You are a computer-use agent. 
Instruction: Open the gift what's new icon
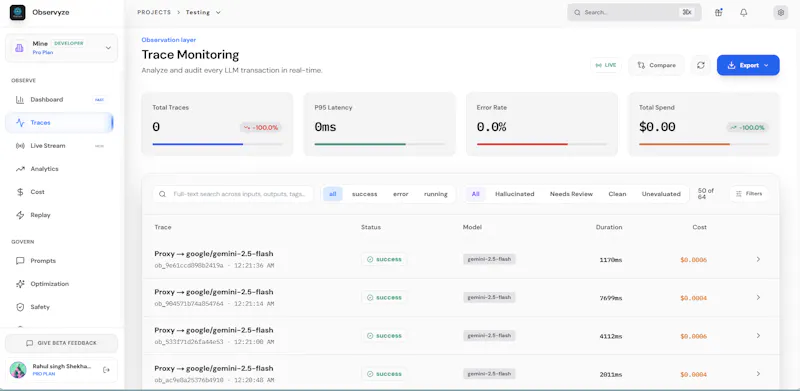point(718,12)
